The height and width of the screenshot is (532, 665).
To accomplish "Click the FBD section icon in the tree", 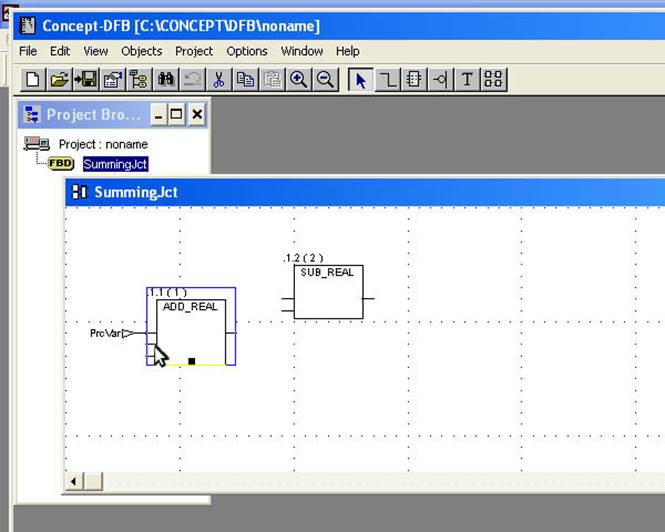I will click(x=61, y=164).
